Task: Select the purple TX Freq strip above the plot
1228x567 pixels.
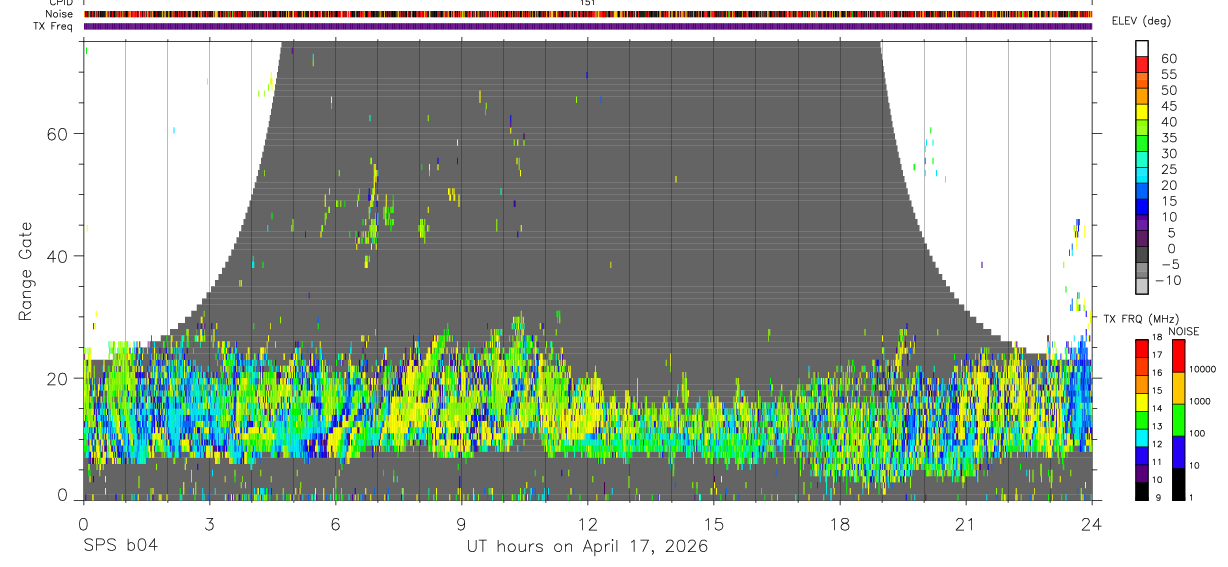Action: [x=588, y=26]
